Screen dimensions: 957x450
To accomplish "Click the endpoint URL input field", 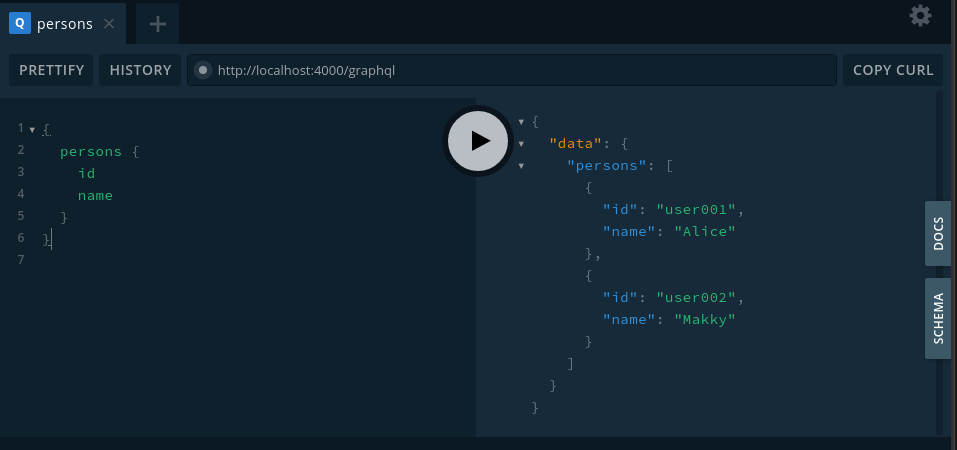I will (x=511, y=70).
